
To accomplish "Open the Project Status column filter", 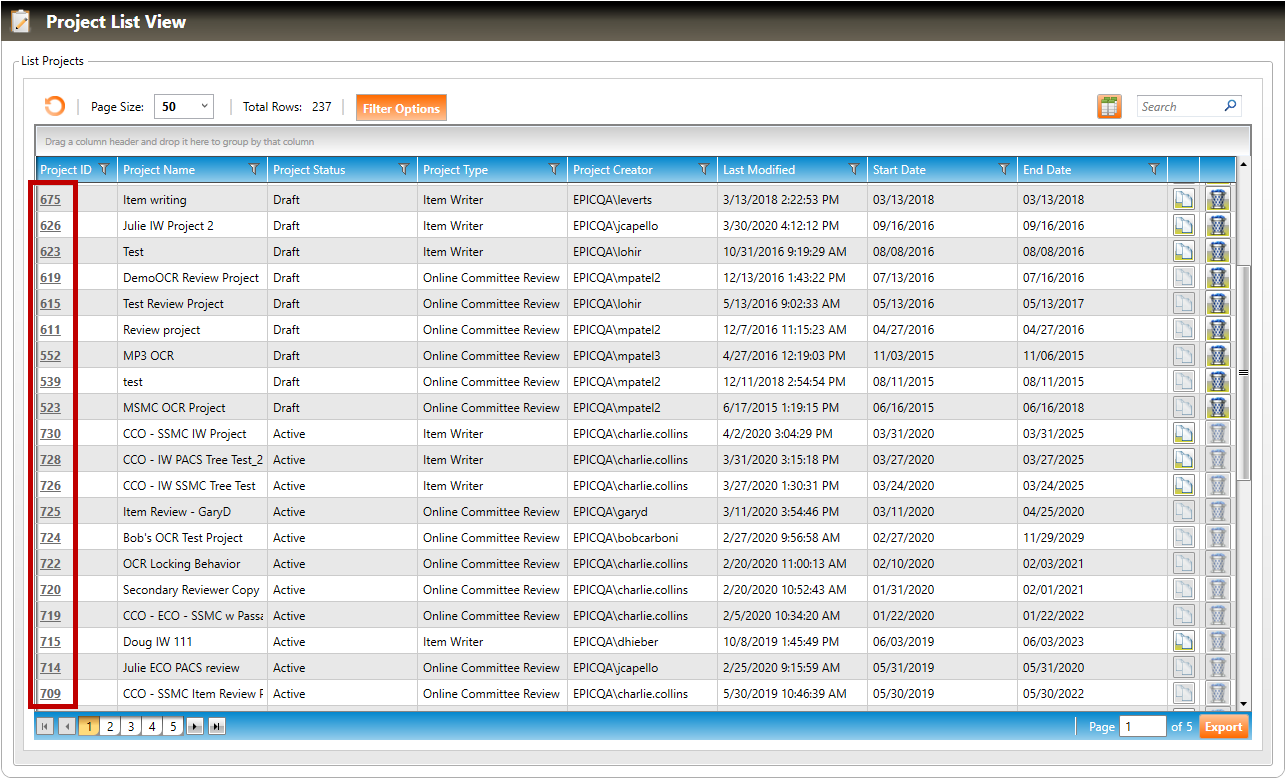I will coord(404,170).
